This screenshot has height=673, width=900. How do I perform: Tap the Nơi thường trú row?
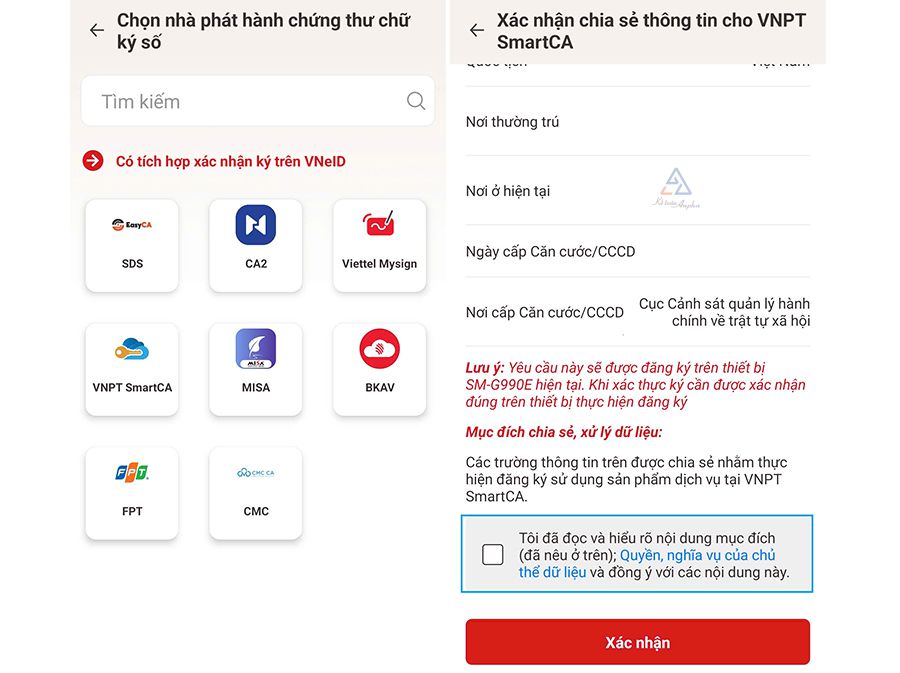[638, 122]
